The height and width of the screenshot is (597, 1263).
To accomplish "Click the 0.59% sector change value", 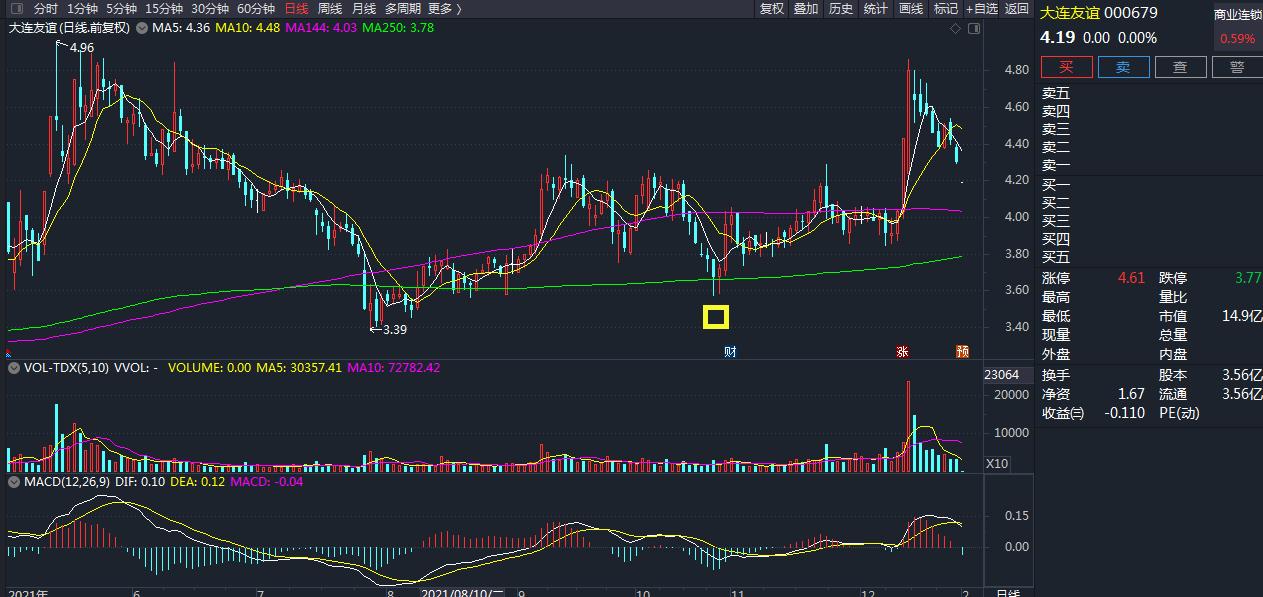I will tap(1237, 39).
